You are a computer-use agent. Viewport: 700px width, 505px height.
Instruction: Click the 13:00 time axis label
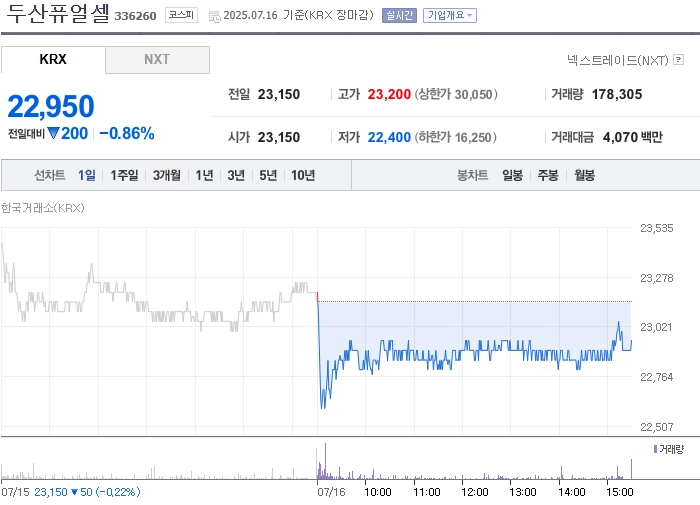pyautogui.click(x=523, y=492)
